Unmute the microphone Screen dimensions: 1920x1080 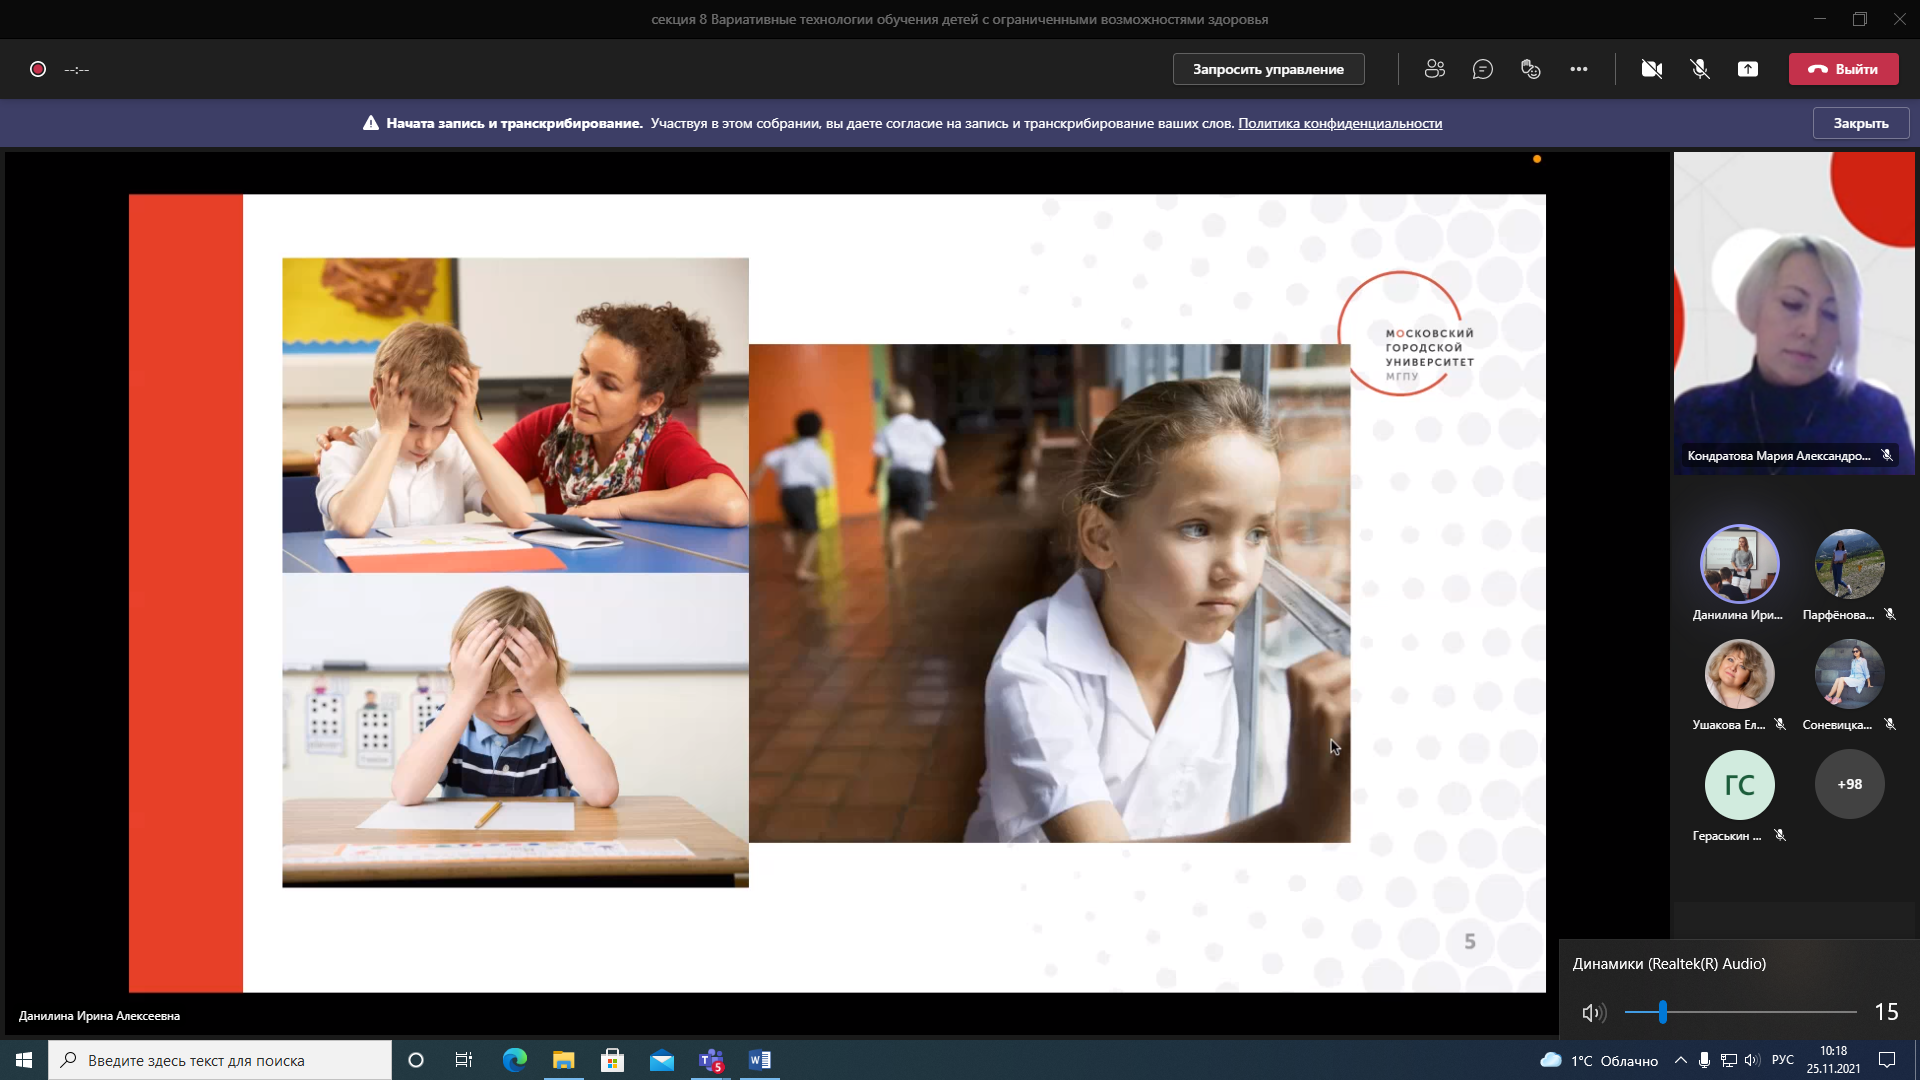(1699, 69)
